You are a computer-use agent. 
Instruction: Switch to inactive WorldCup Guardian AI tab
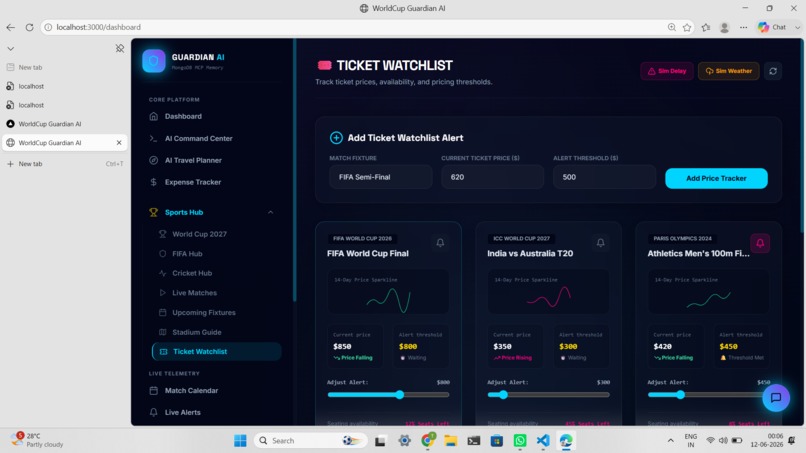click(64, 124)
